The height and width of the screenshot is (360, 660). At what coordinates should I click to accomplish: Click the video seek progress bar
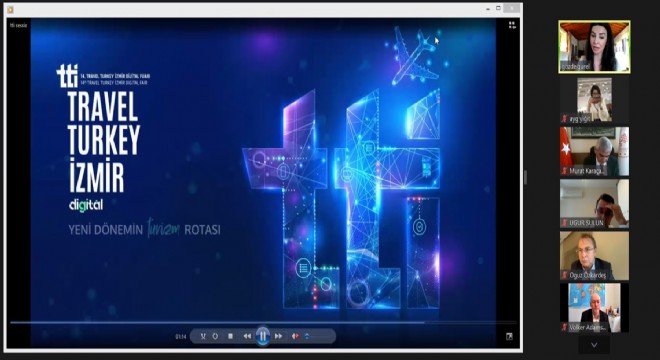[263, 323]
